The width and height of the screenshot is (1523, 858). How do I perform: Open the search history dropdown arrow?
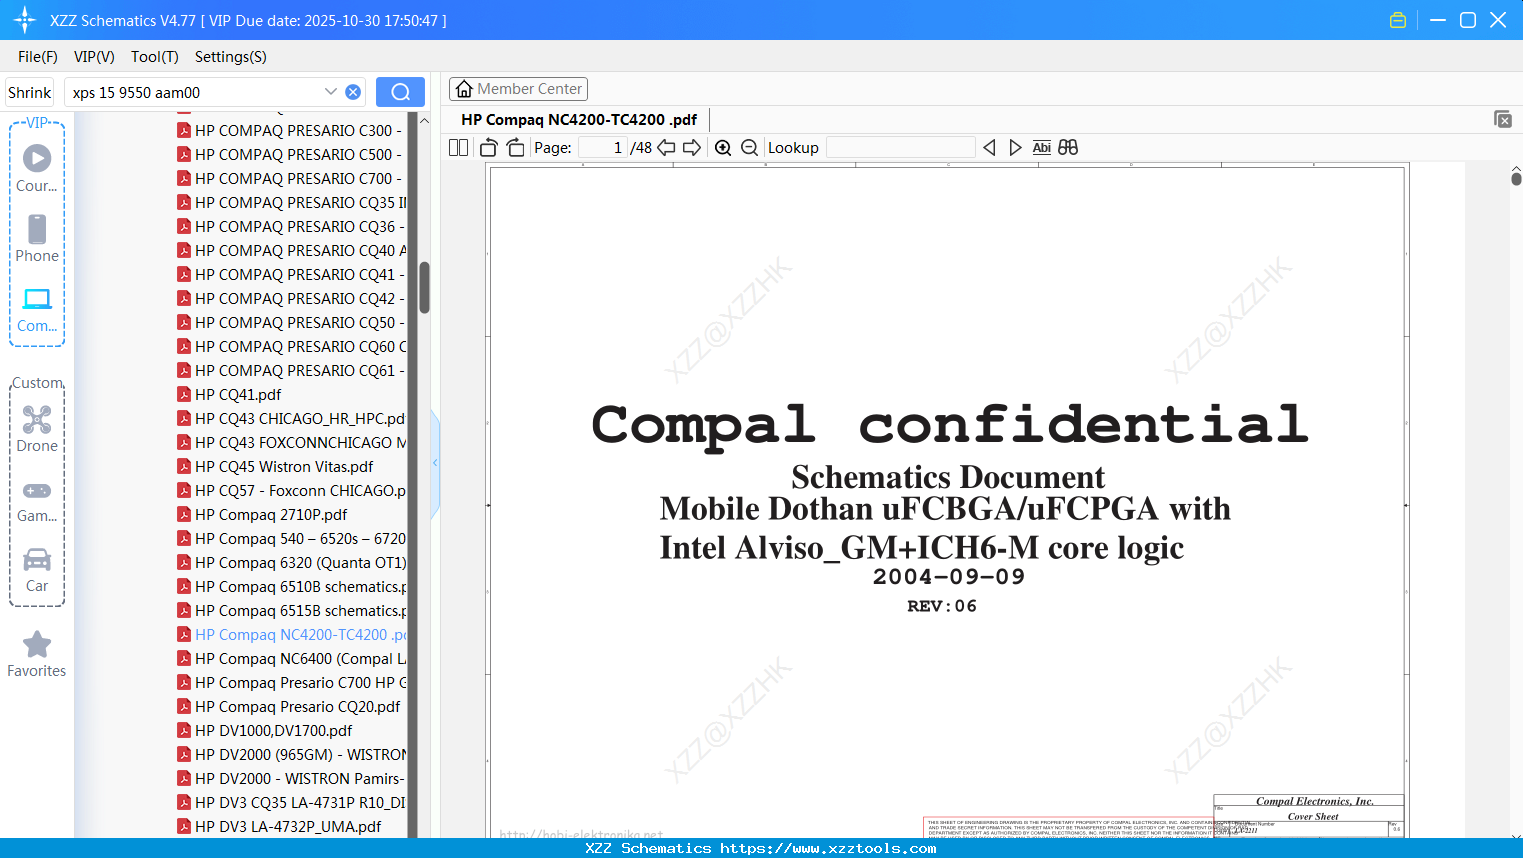tap(331, 92)
